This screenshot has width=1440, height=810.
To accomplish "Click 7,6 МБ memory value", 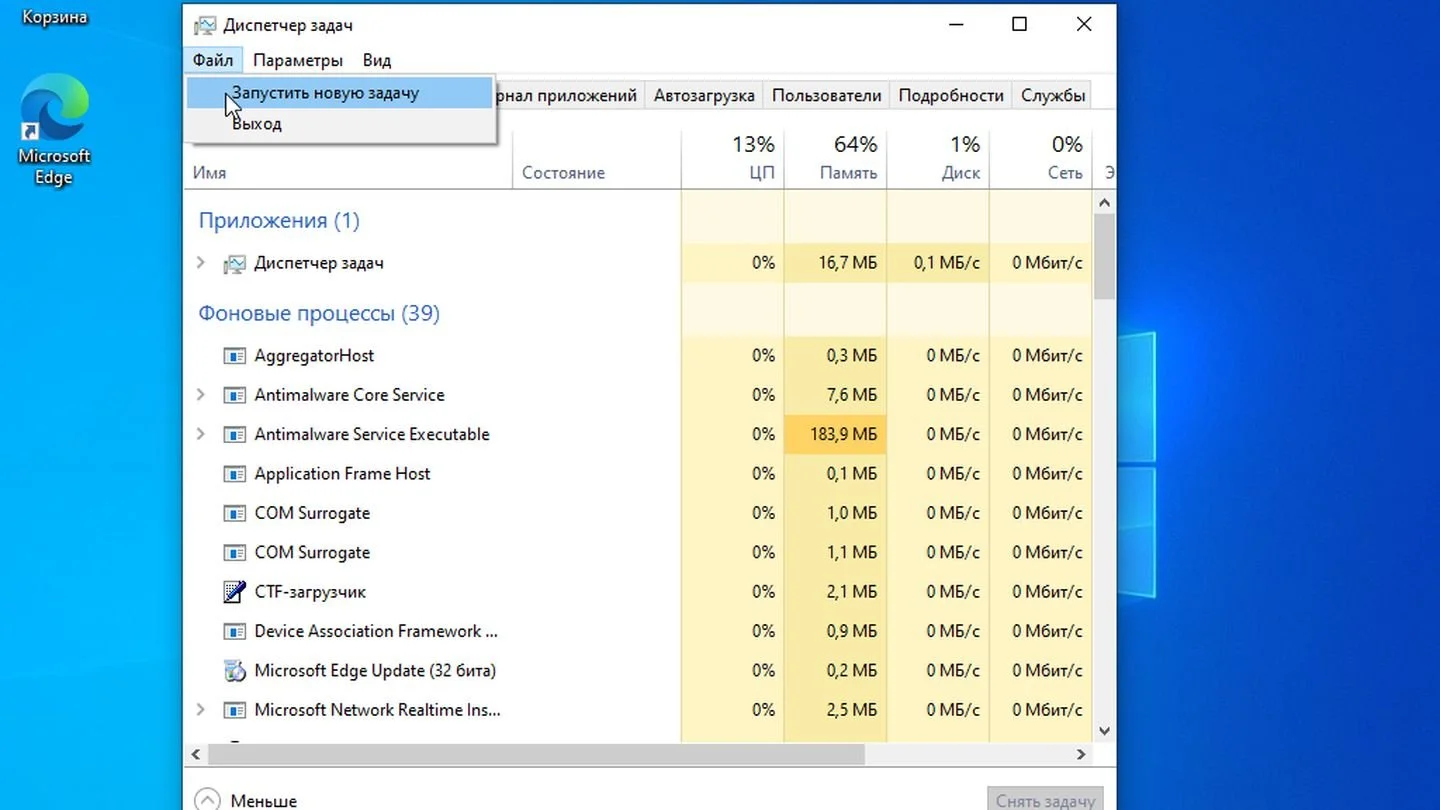I will [x=852, y=395].
